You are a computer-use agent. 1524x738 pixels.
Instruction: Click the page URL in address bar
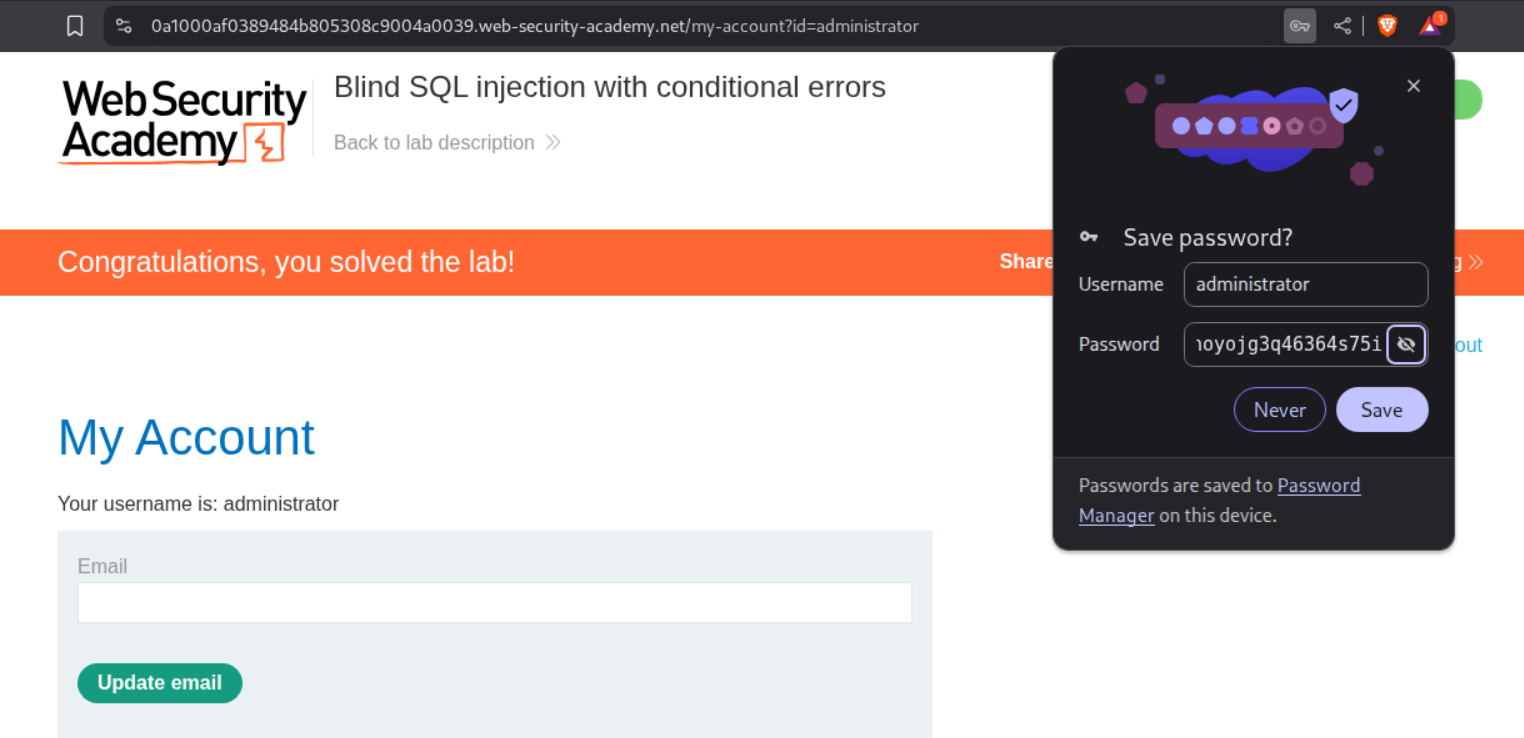pos(534,26)
